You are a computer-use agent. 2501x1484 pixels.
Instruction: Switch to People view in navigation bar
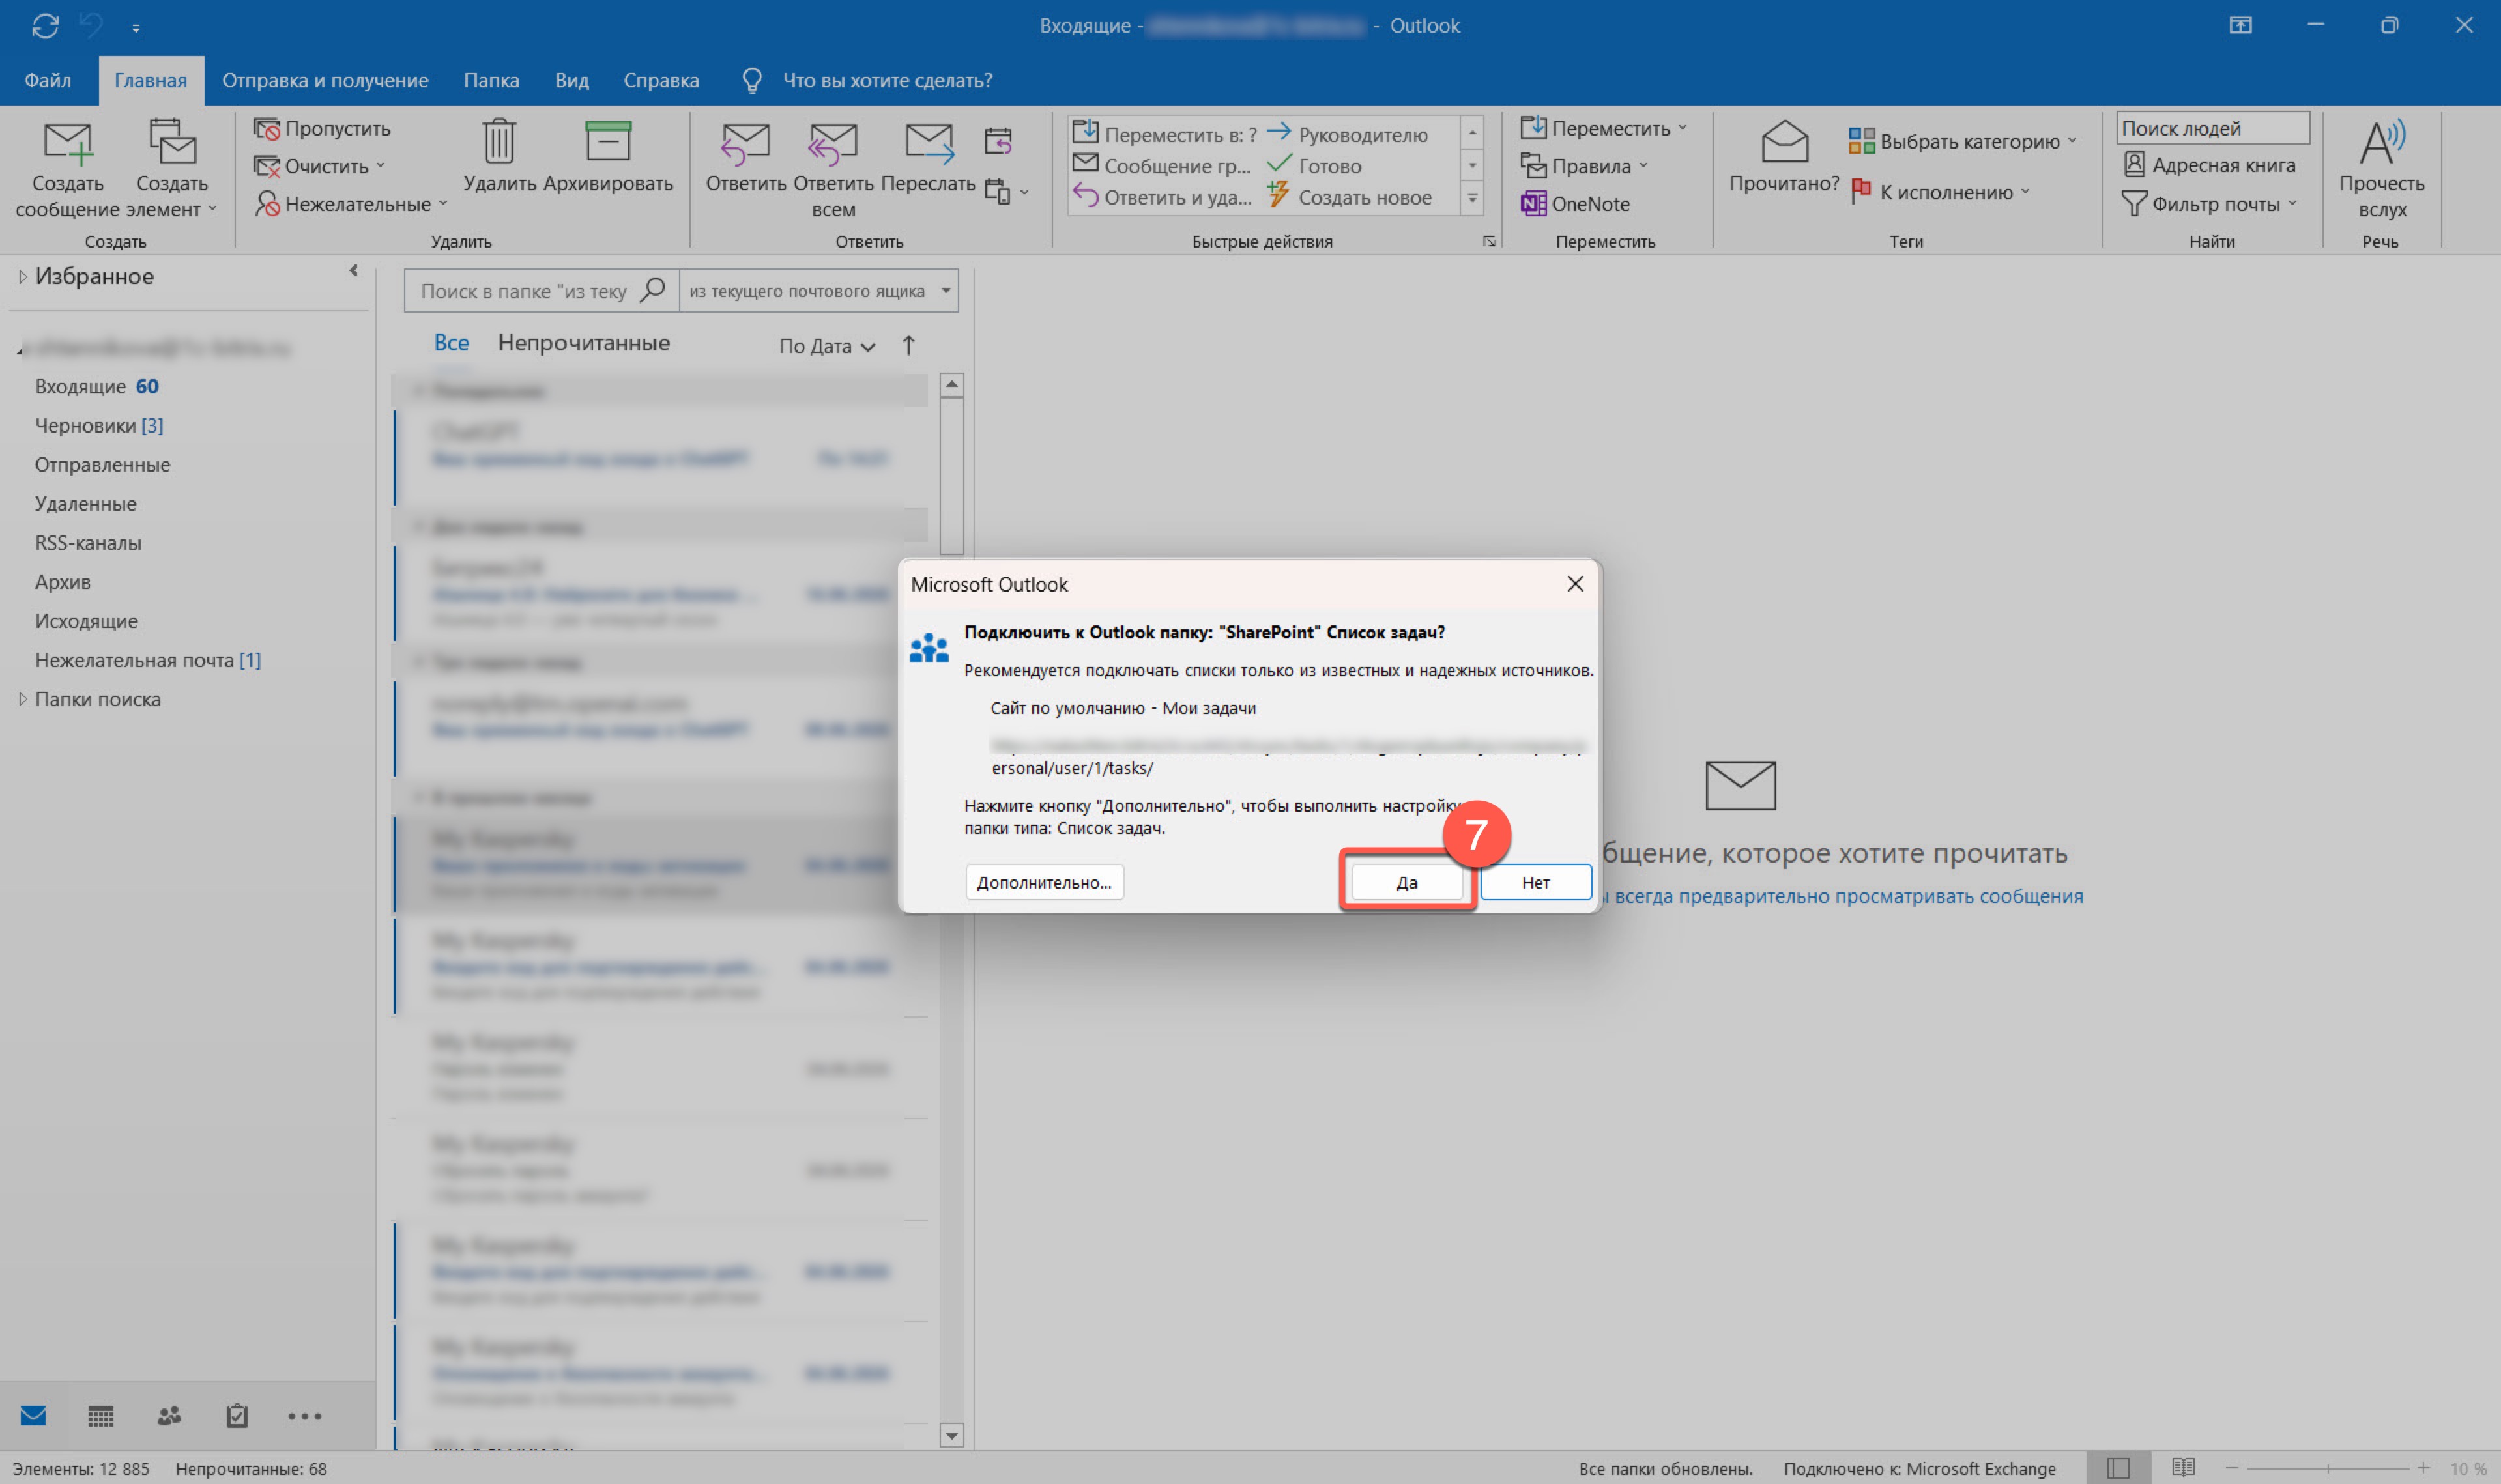169,1415
